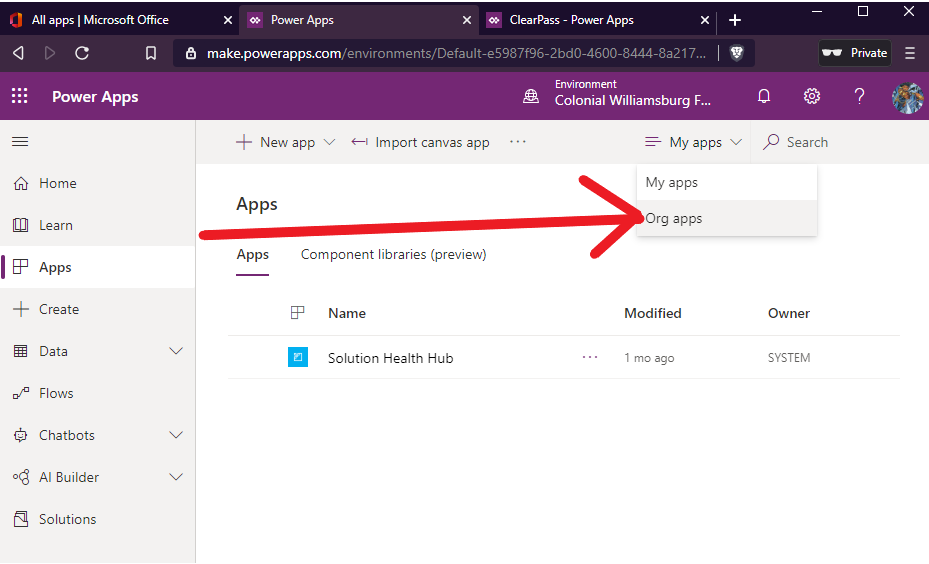Switch to All apps Microsoft Office tab
Image resolution: width=929 pixels, height=564 pixels.
(x=100, y=20)
